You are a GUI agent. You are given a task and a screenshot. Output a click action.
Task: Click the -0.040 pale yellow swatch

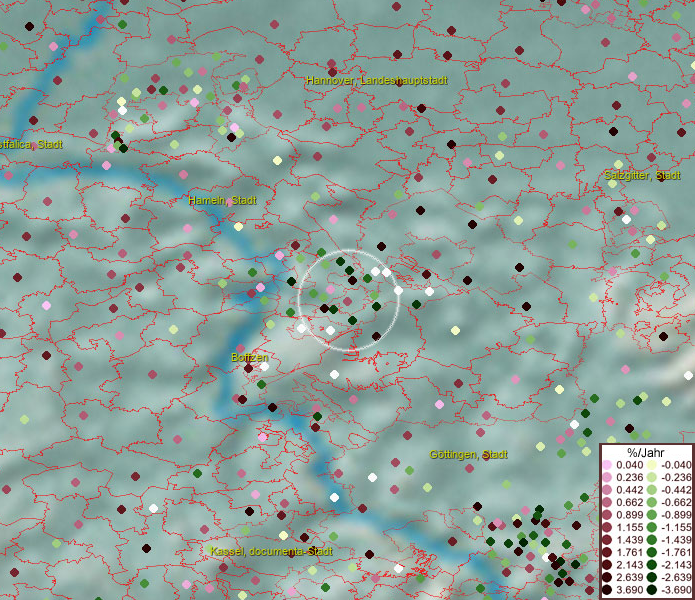(652, 465)
